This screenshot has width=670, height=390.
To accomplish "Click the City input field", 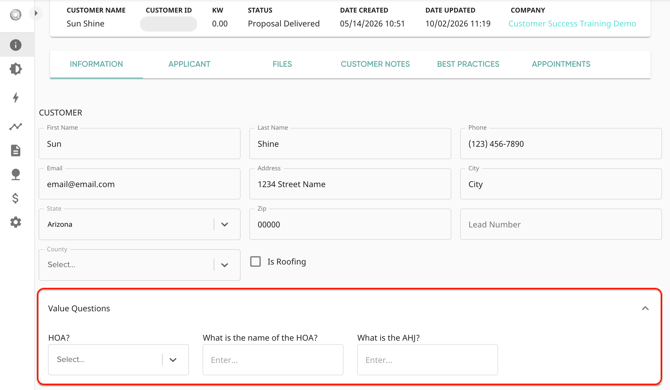I will pos(561,184).
